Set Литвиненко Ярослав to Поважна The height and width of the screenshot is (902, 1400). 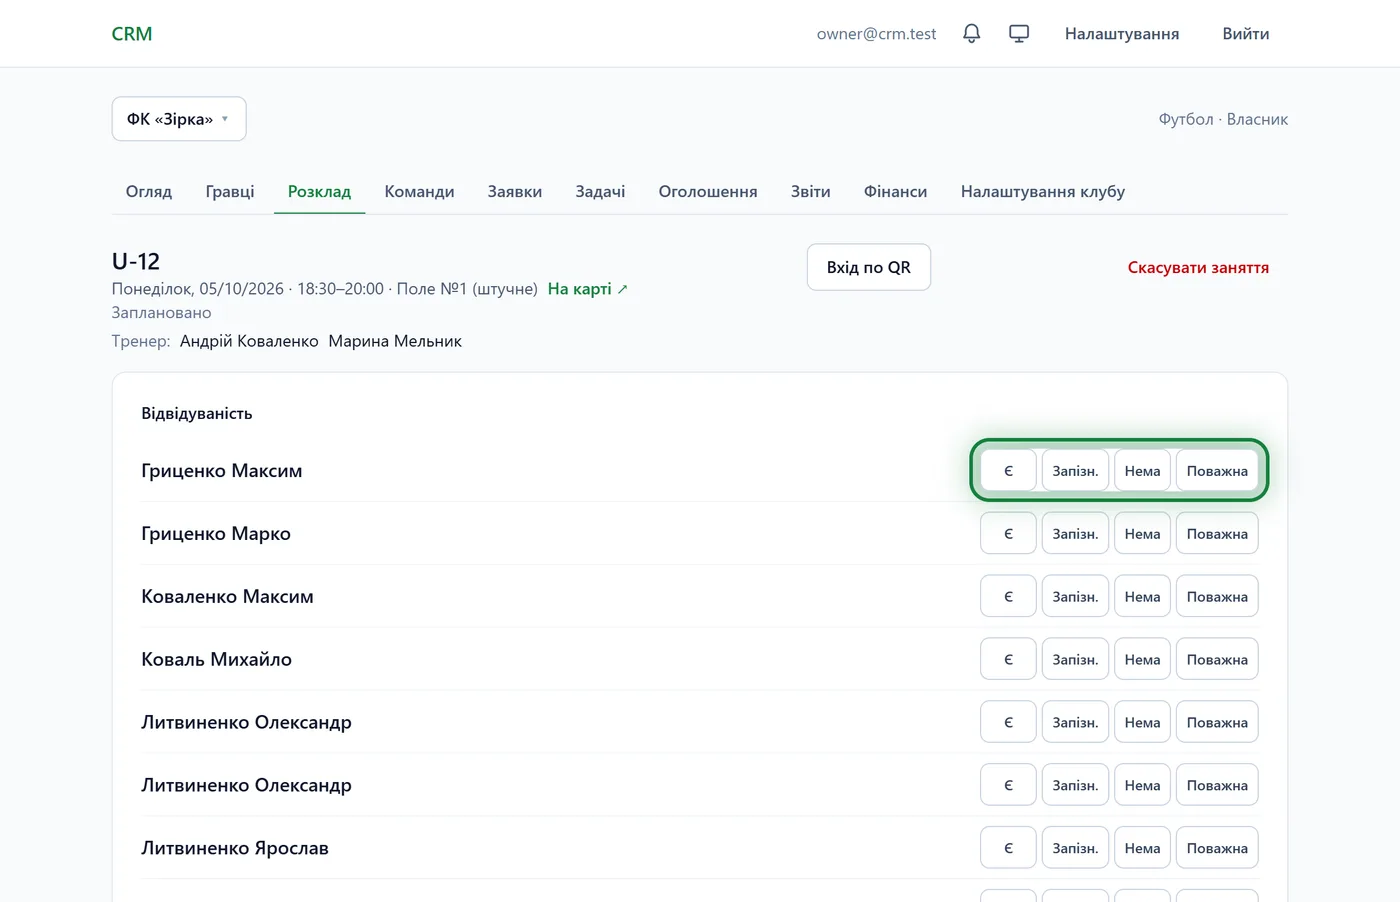(1217, 848)
